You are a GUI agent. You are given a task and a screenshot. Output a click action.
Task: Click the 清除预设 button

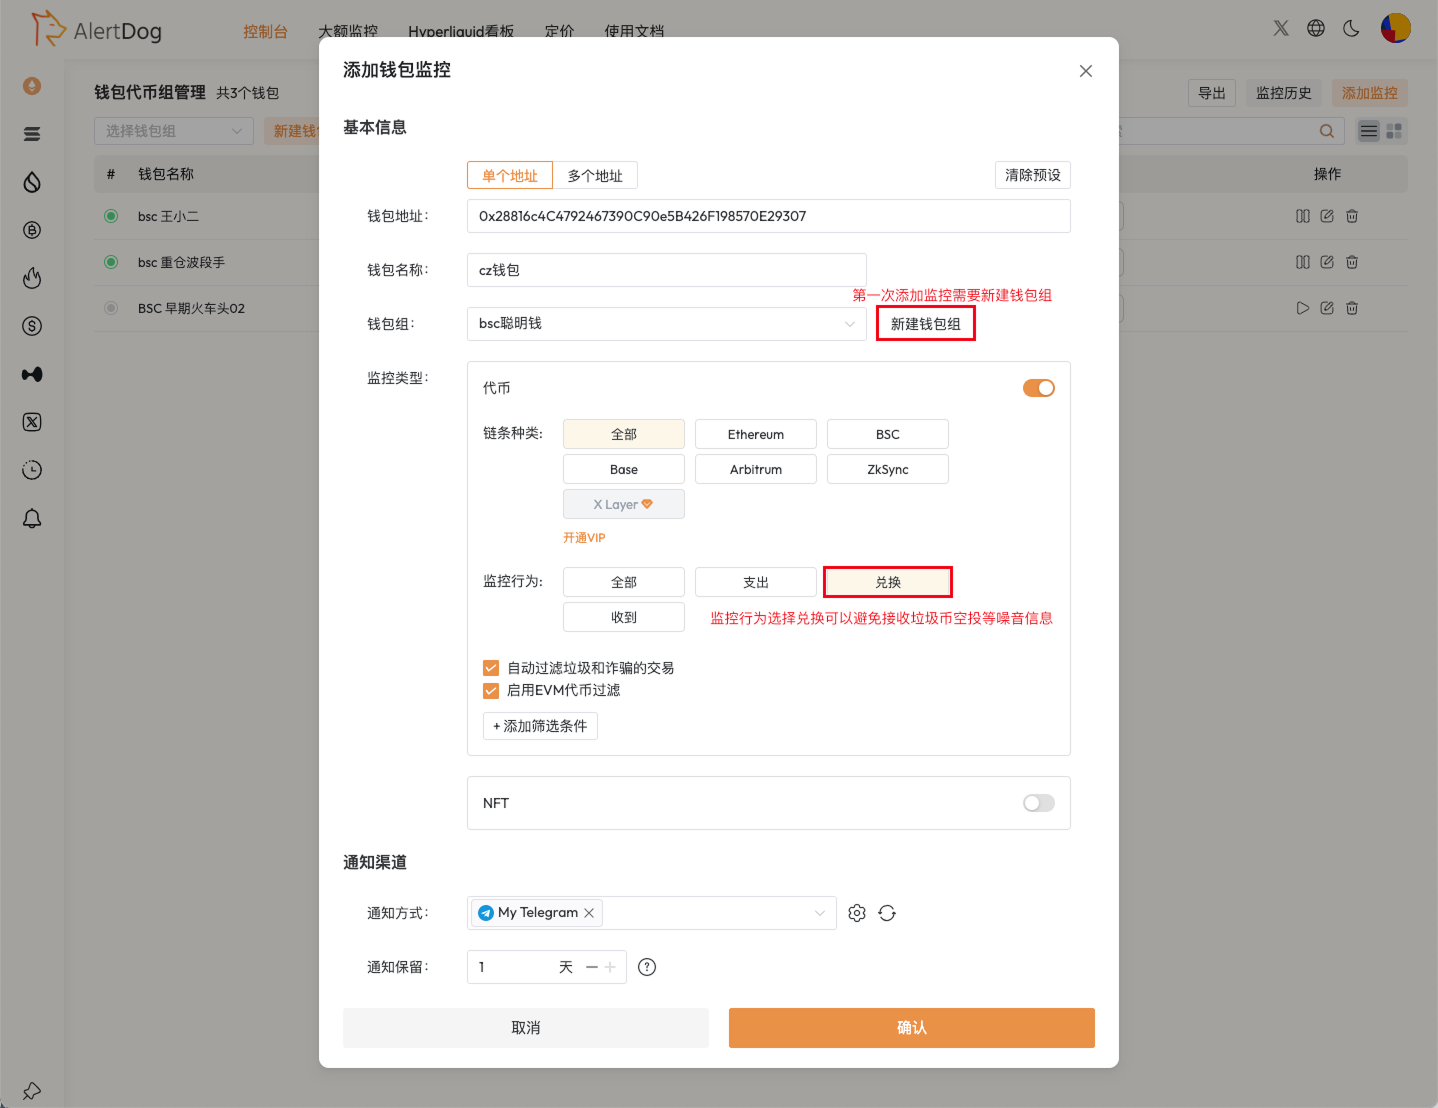pos(1033,175)
